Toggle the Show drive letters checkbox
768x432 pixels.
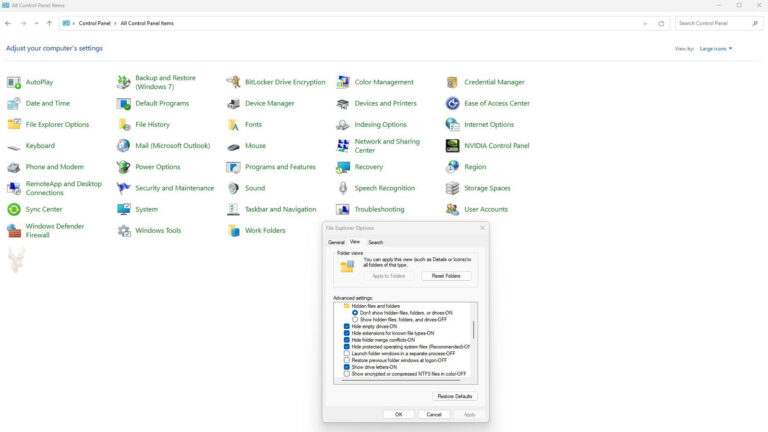coord(347,367)
